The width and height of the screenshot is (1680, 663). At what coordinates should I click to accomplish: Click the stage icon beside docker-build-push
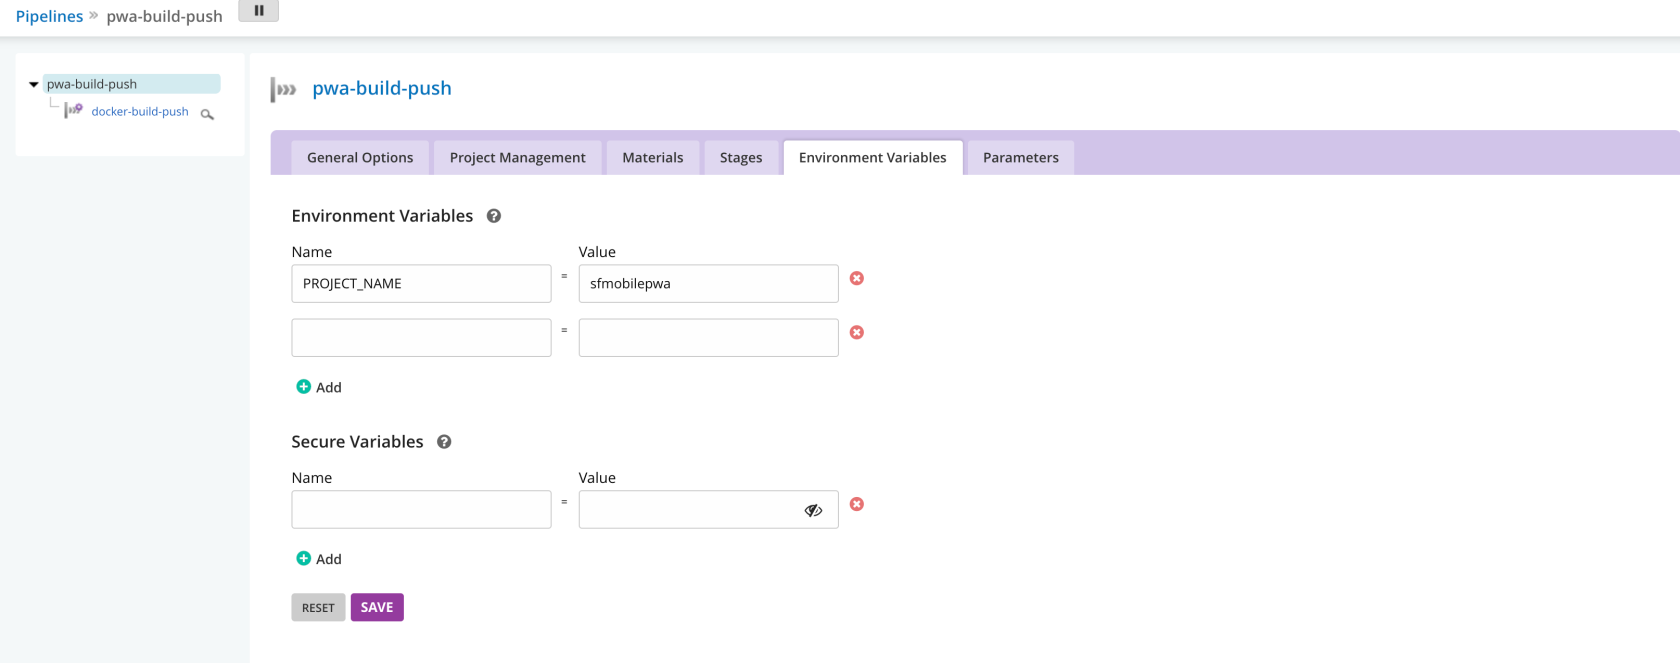click(74, 110)
